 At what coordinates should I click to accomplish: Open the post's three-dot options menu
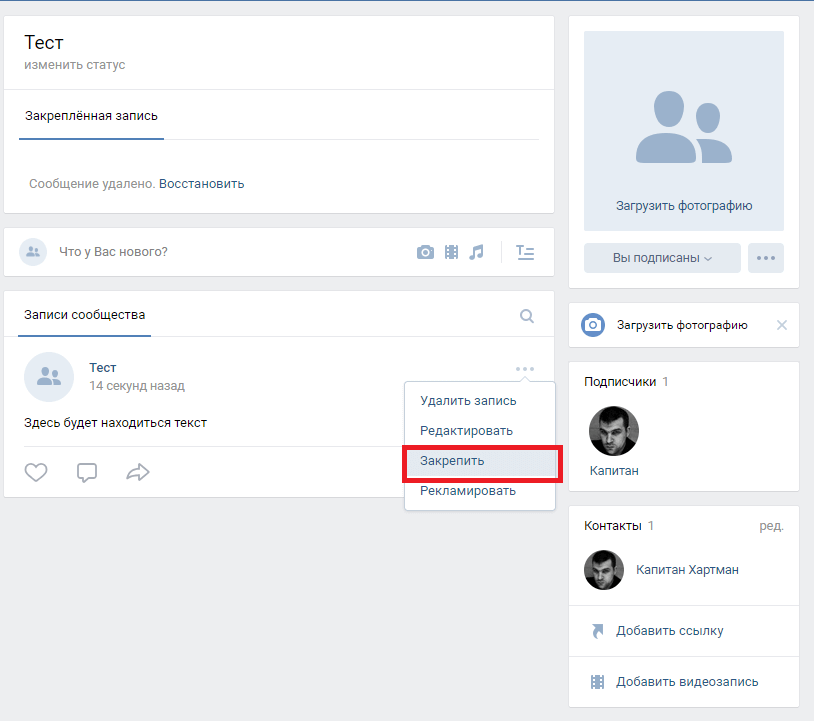point(525,369)
